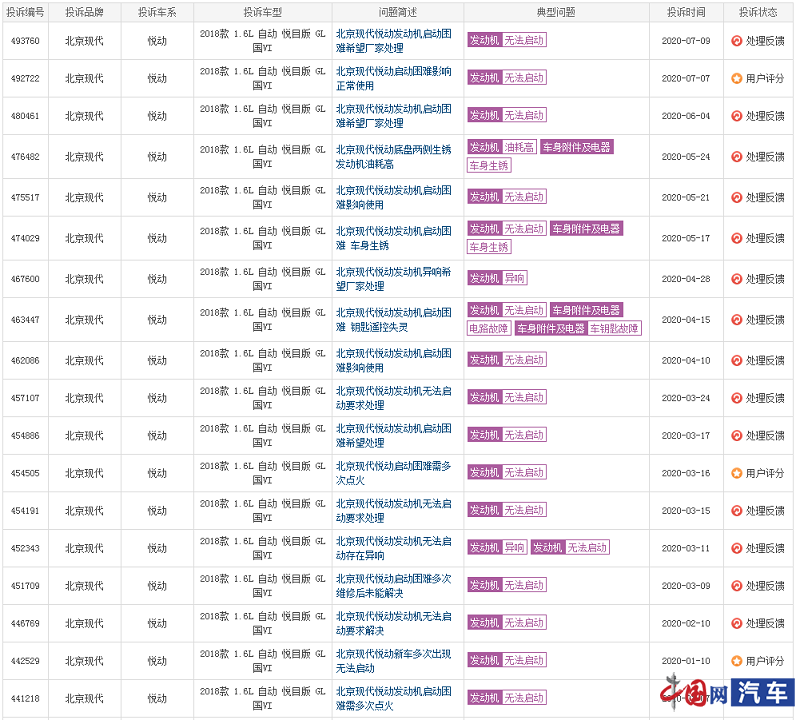
Task: Click the orange 用户评分 star for complaint 492722
Action: (x=737, y=78)
